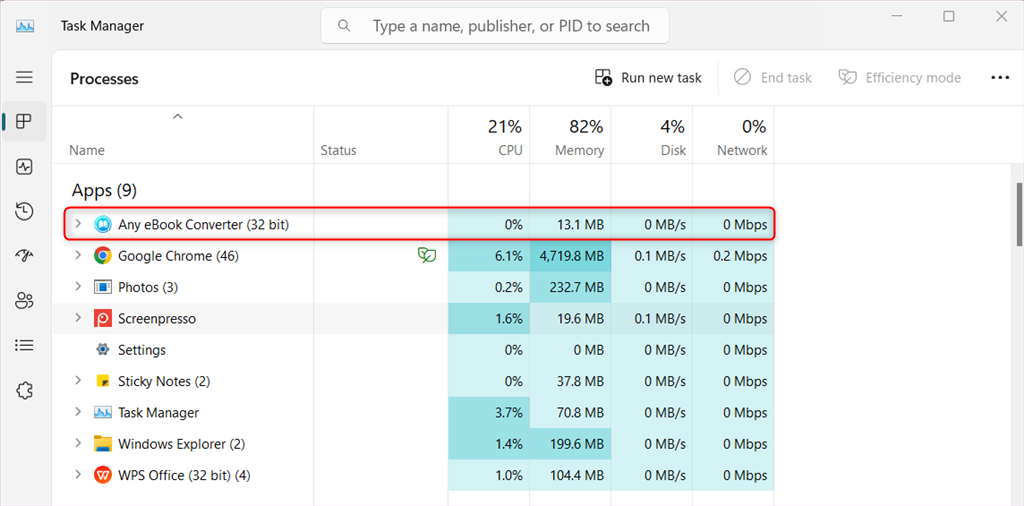Open the three-dots more options menu
This screenshot has width=1024, height=506.
(1000, 78)
